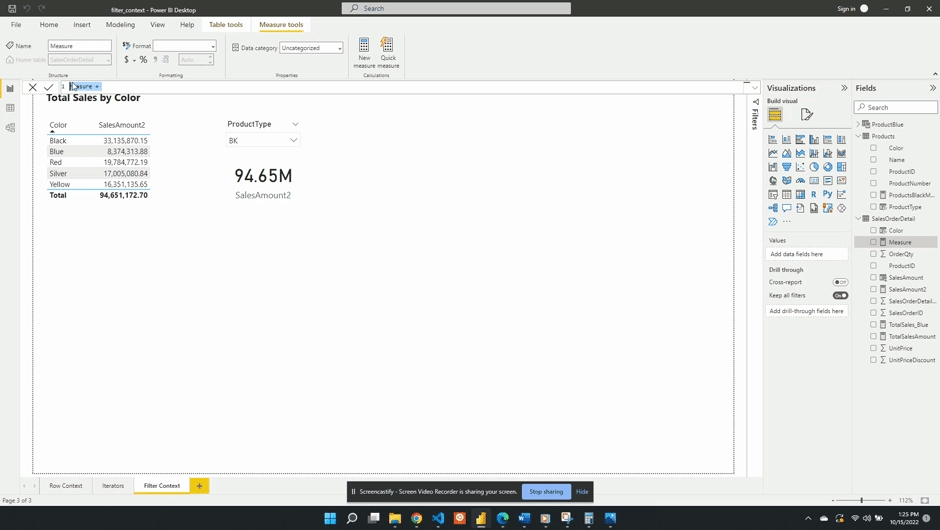Click the Stop sharing button

point(546,491)
